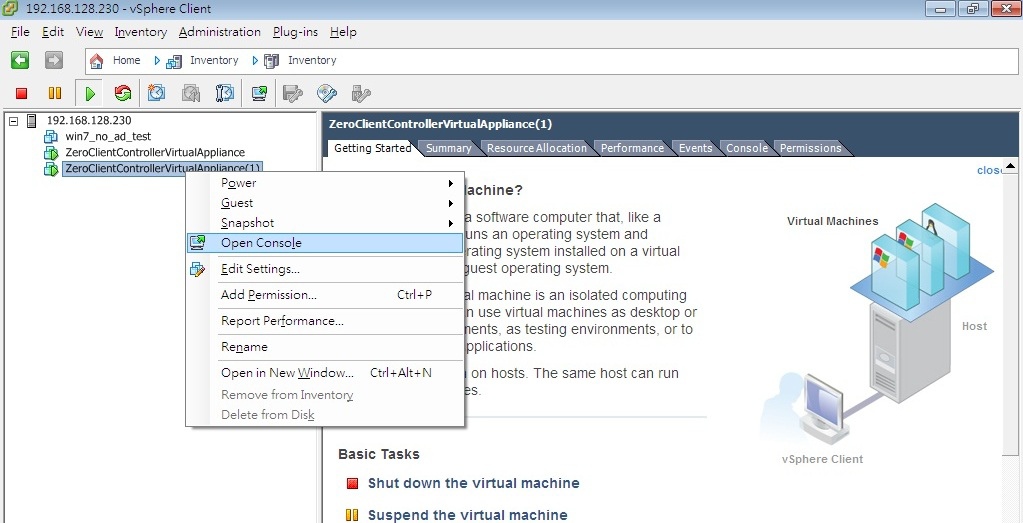The image size is (1023, 523).
Task: Open the View menu
Action: point(89,32)
